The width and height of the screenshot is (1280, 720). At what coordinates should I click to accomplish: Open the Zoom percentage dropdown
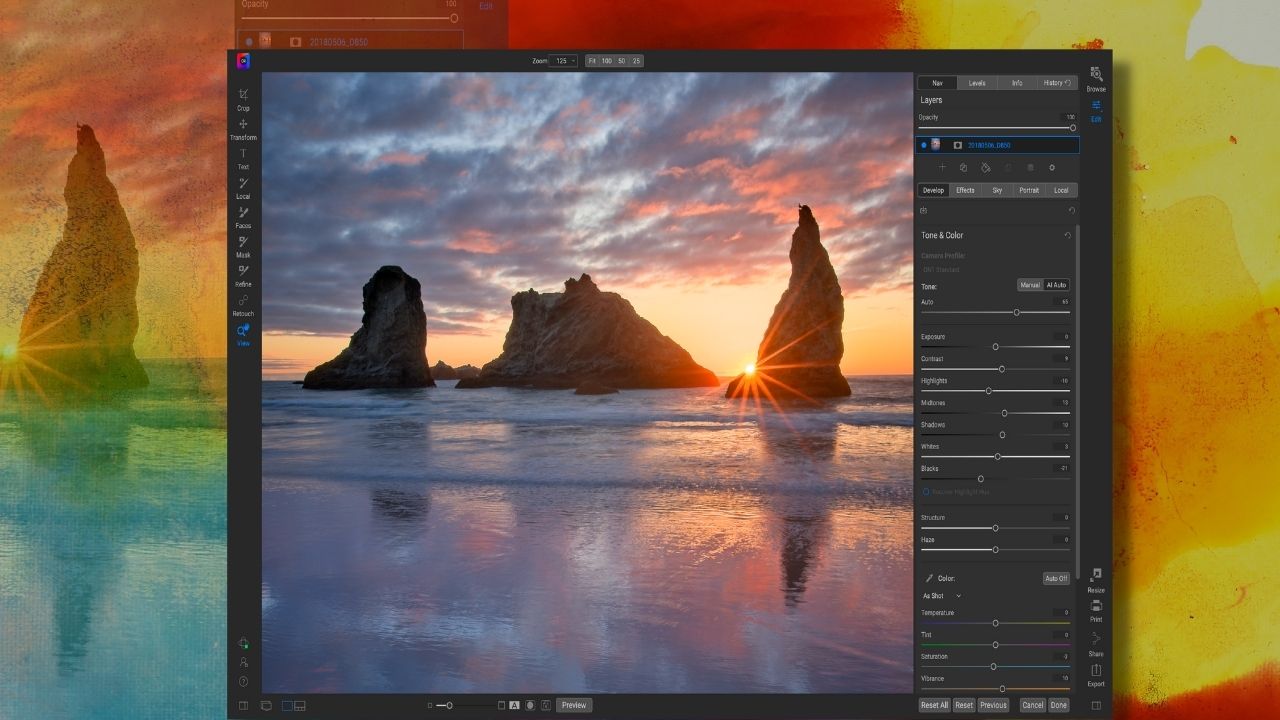click(x=565, y=61)
